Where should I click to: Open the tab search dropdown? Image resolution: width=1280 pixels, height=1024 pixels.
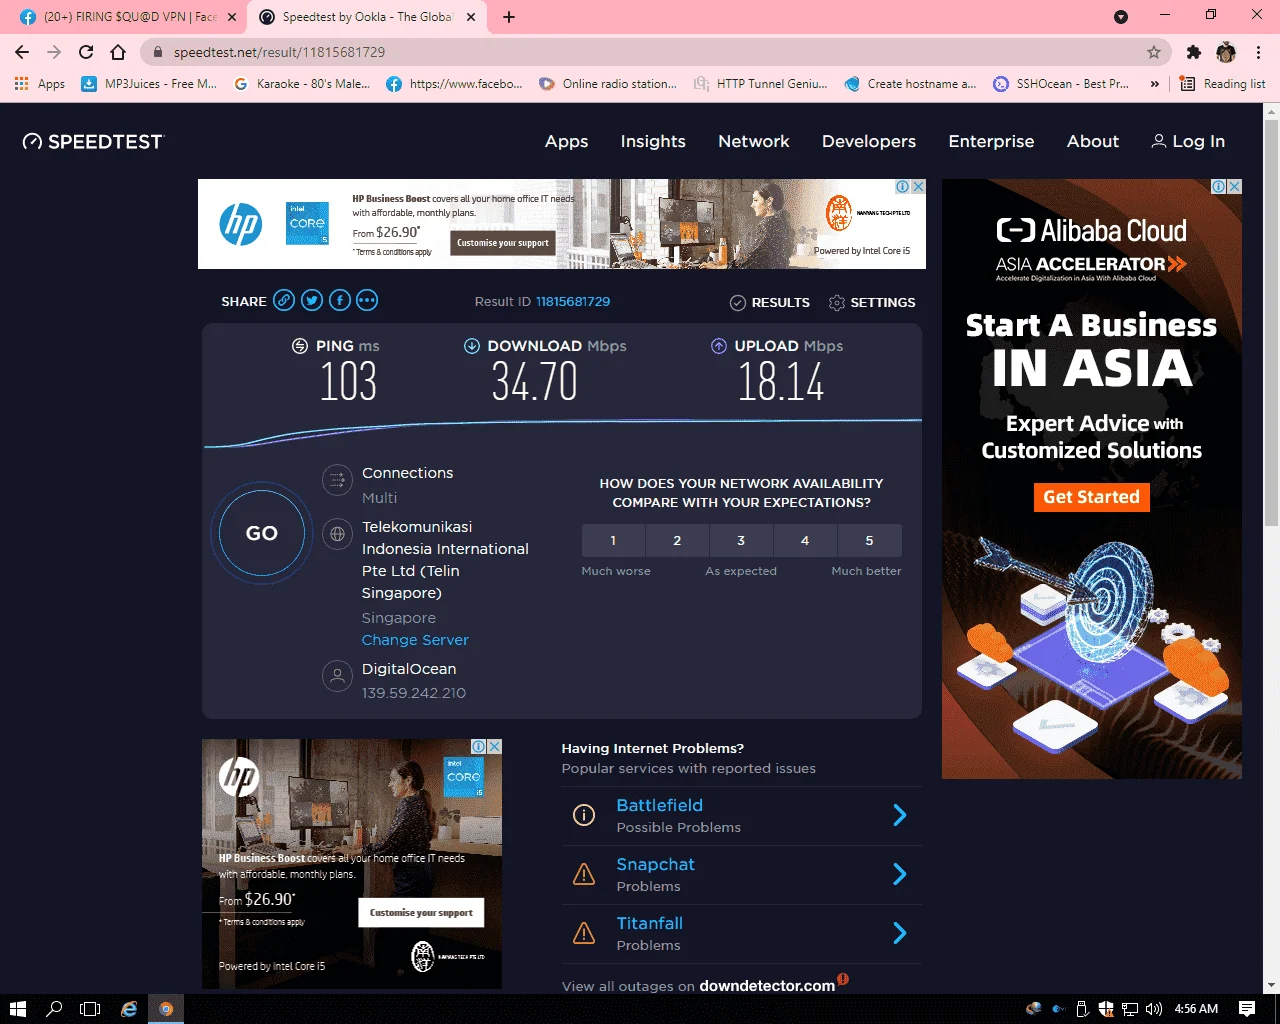[x=1121, y=17]
